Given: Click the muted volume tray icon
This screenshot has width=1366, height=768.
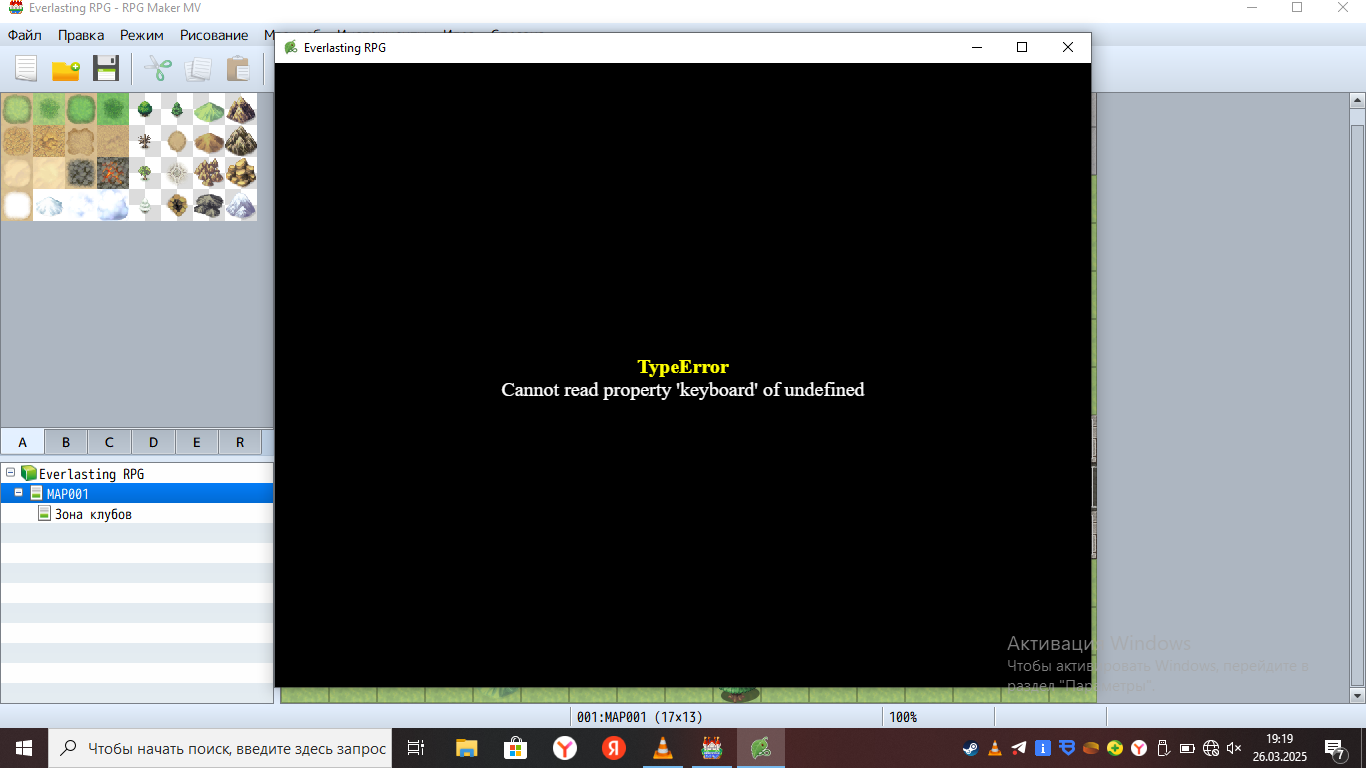Looking at the screenshot, I should [x=1234, y=748].
